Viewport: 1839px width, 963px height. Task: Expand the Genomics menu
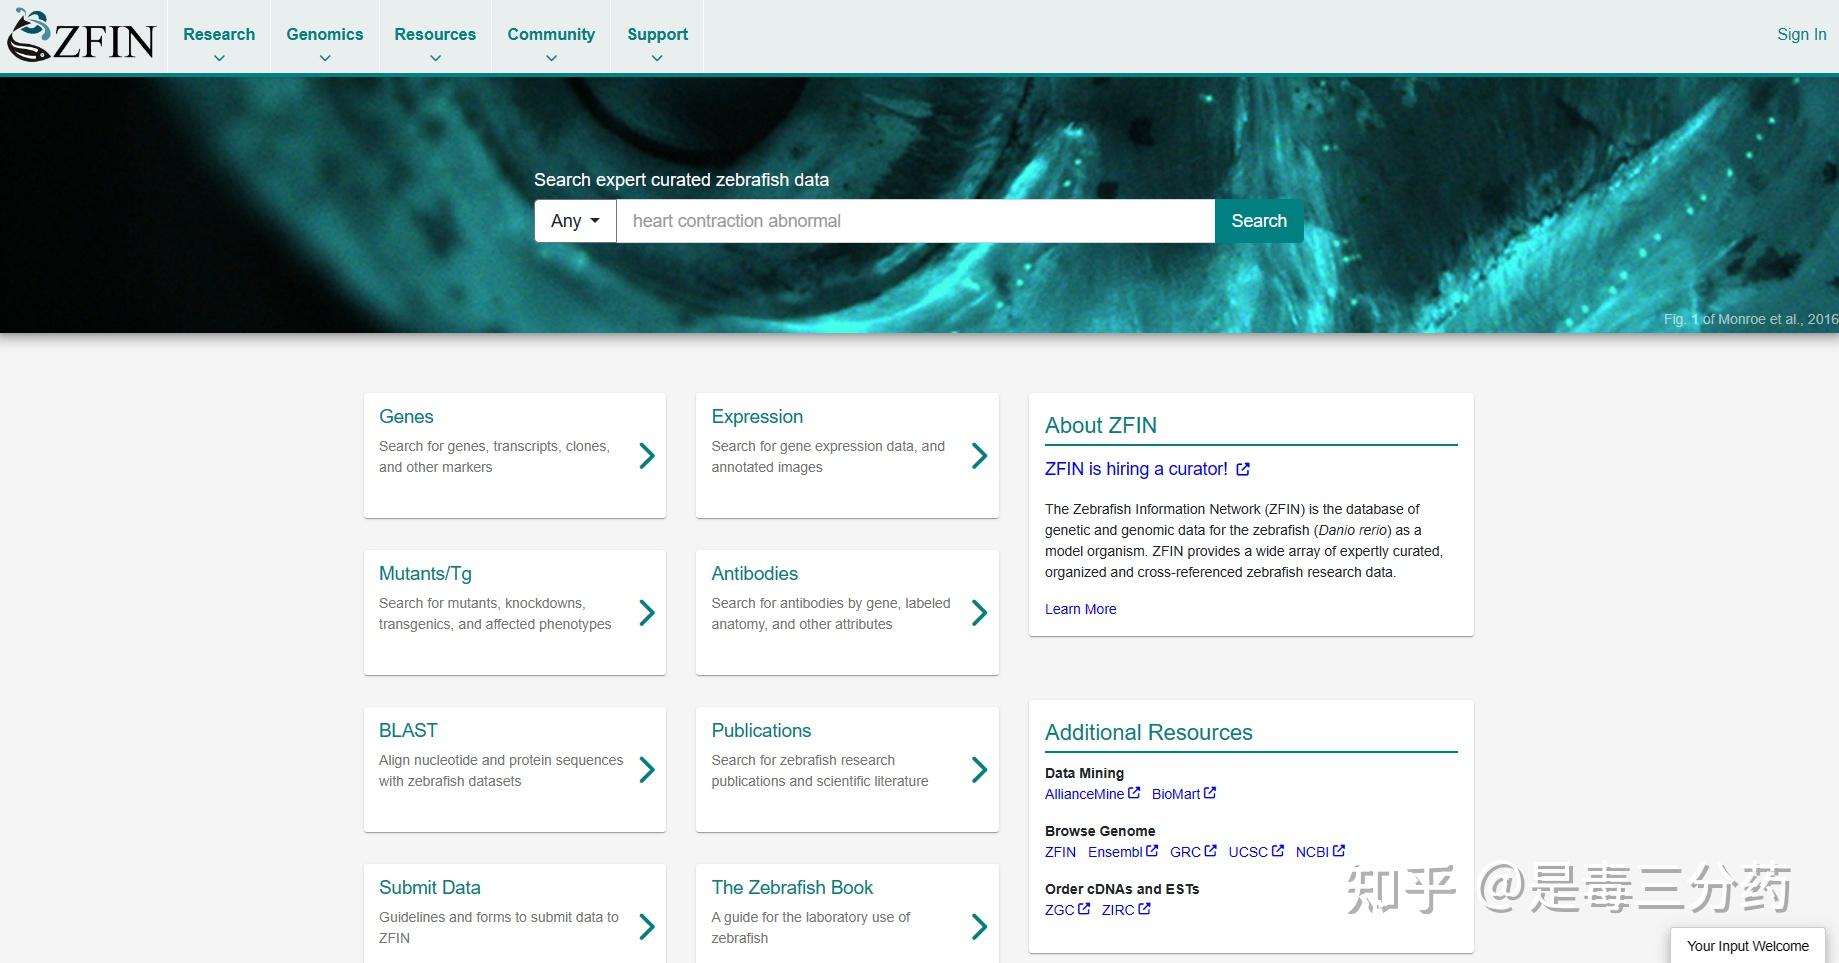(x=325, y=43)
